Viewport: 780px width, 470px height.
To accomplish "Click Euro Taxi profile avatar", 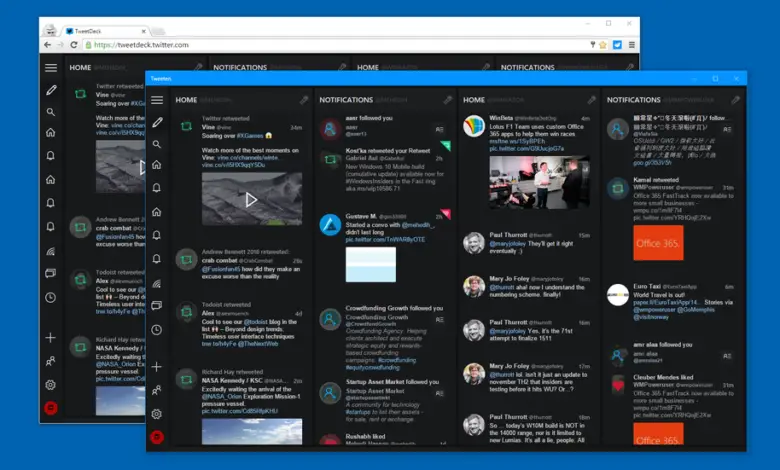I will coord(617,294).
